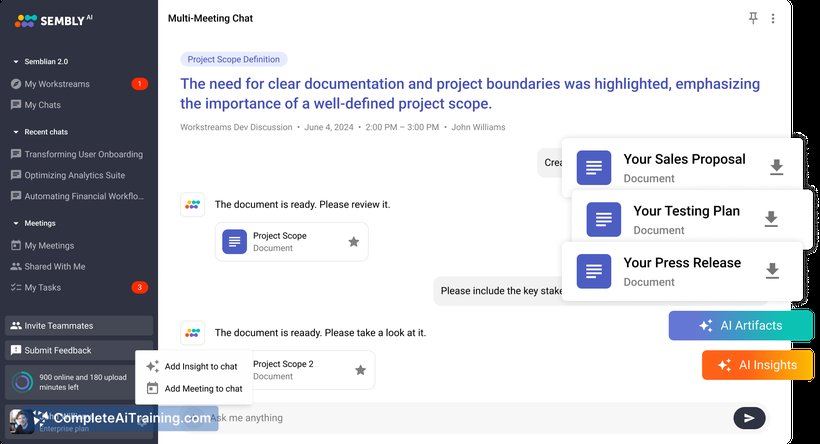The image size is (820, 444).
Task: Click the Shared With Me people icon
Action: pos(16,266)
